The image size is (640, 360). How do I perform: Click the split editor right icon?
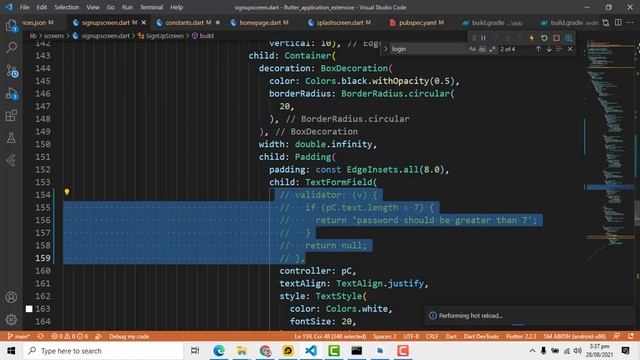click(x=619, y=23)
